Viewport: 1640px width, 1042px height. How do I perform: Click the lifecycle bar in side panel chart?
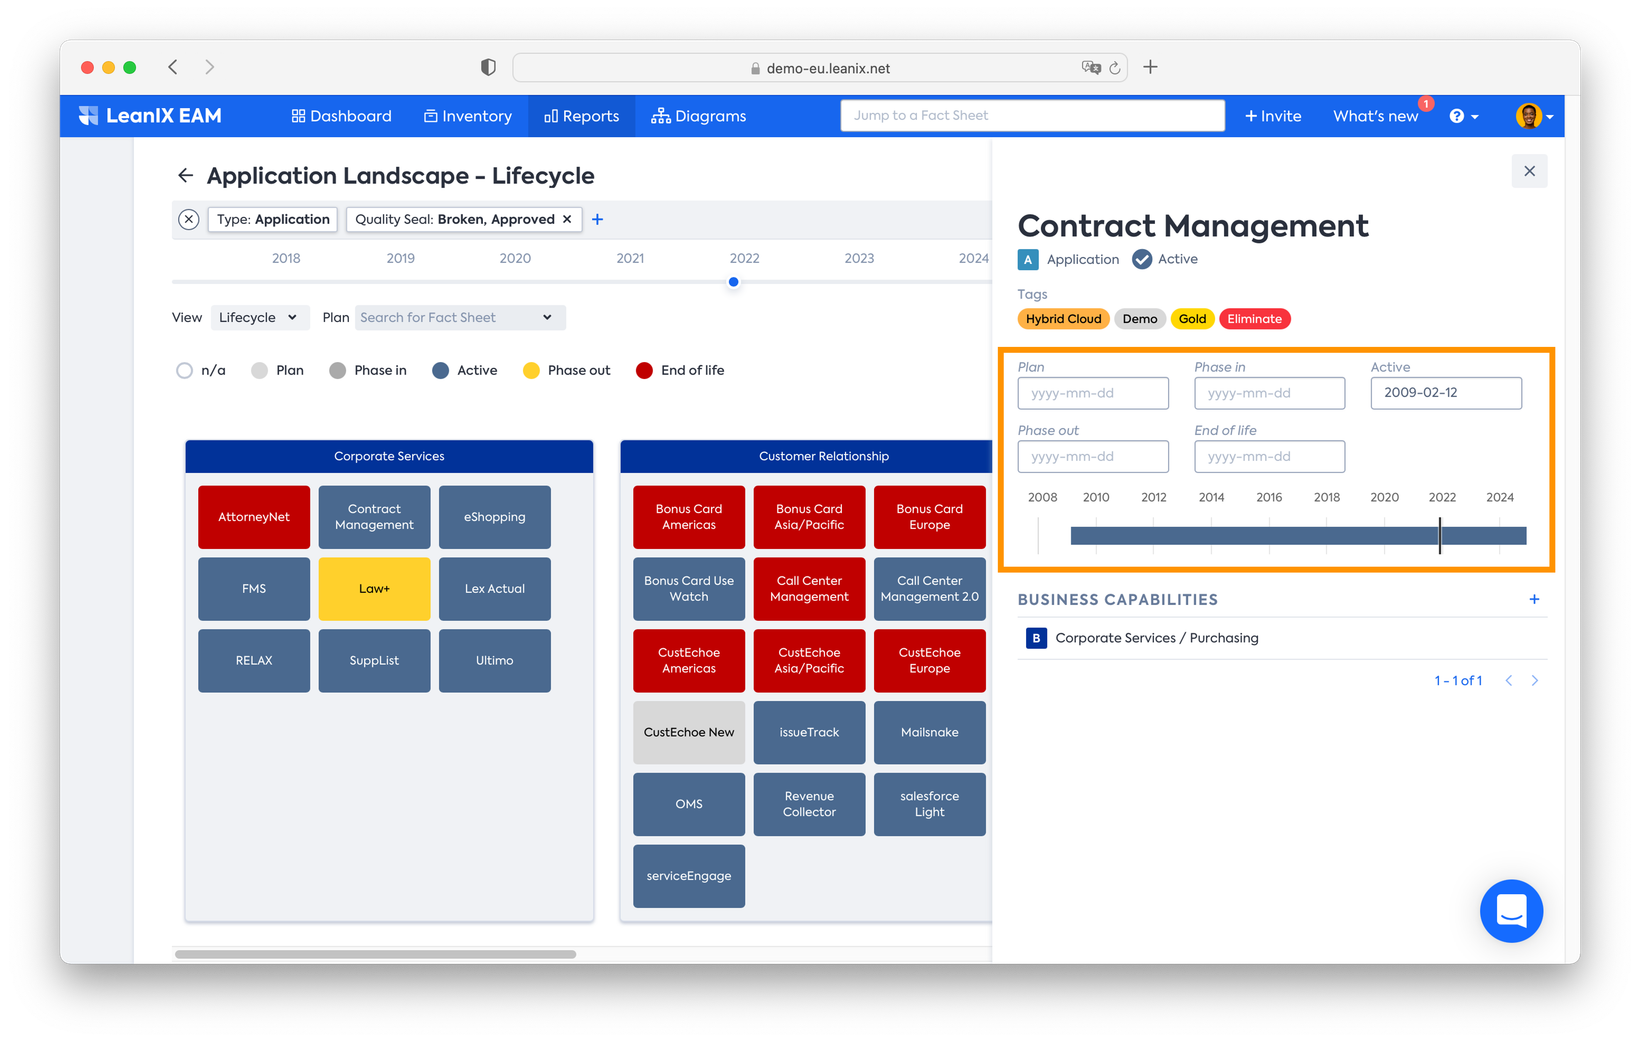[x=1298, y=536]
